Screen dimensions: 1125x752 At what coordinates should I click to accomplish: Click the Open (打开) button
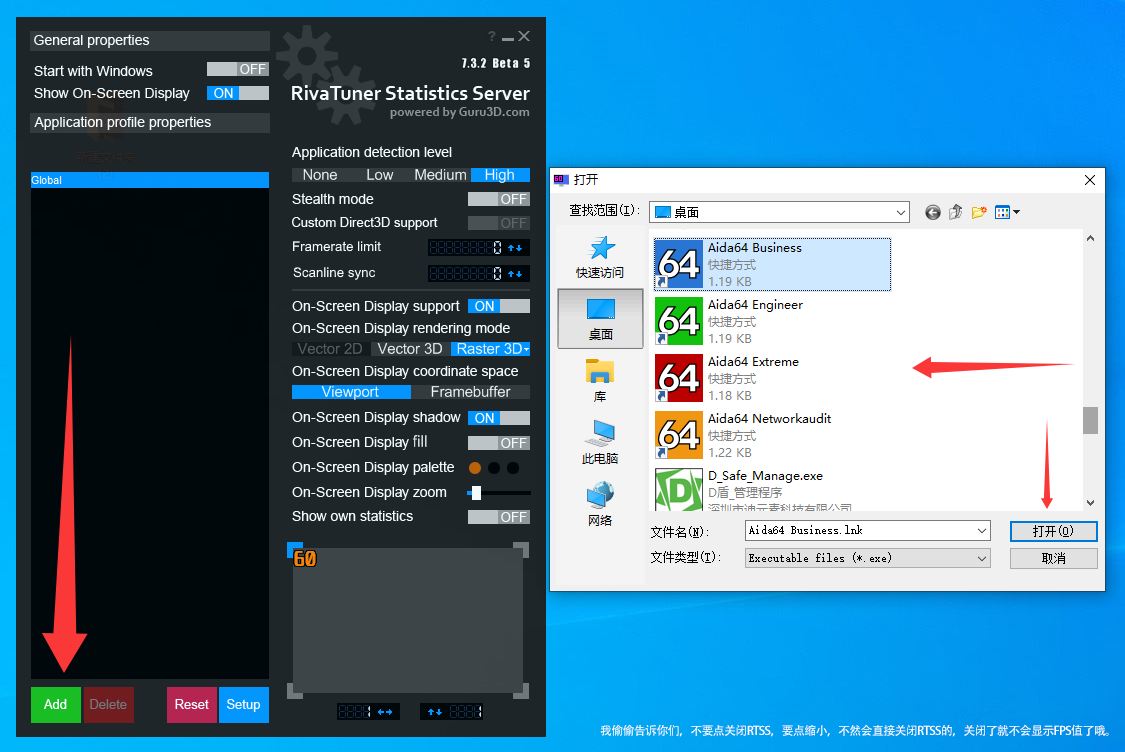(x=1053, y=531)
